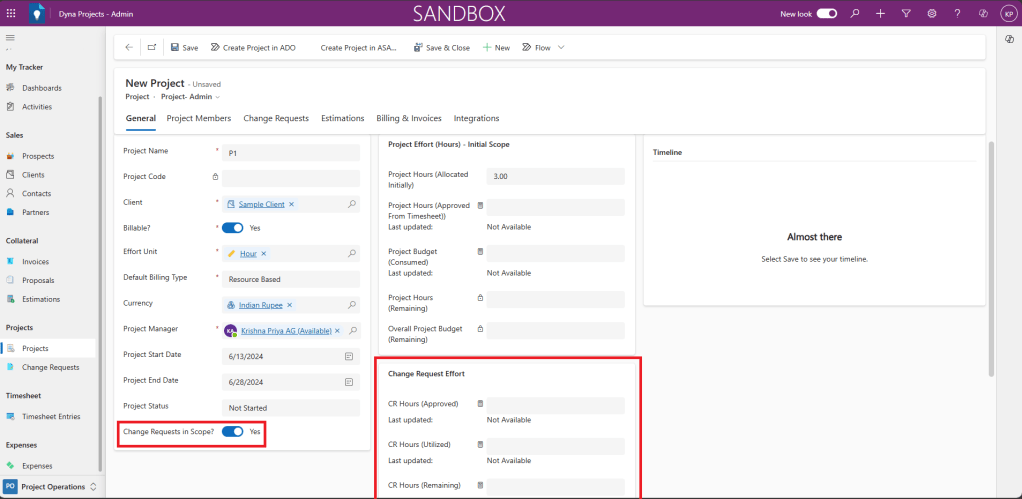The image size is (1022, 499).
Task: Open the Sample Client link
Action: coord(261,204)
